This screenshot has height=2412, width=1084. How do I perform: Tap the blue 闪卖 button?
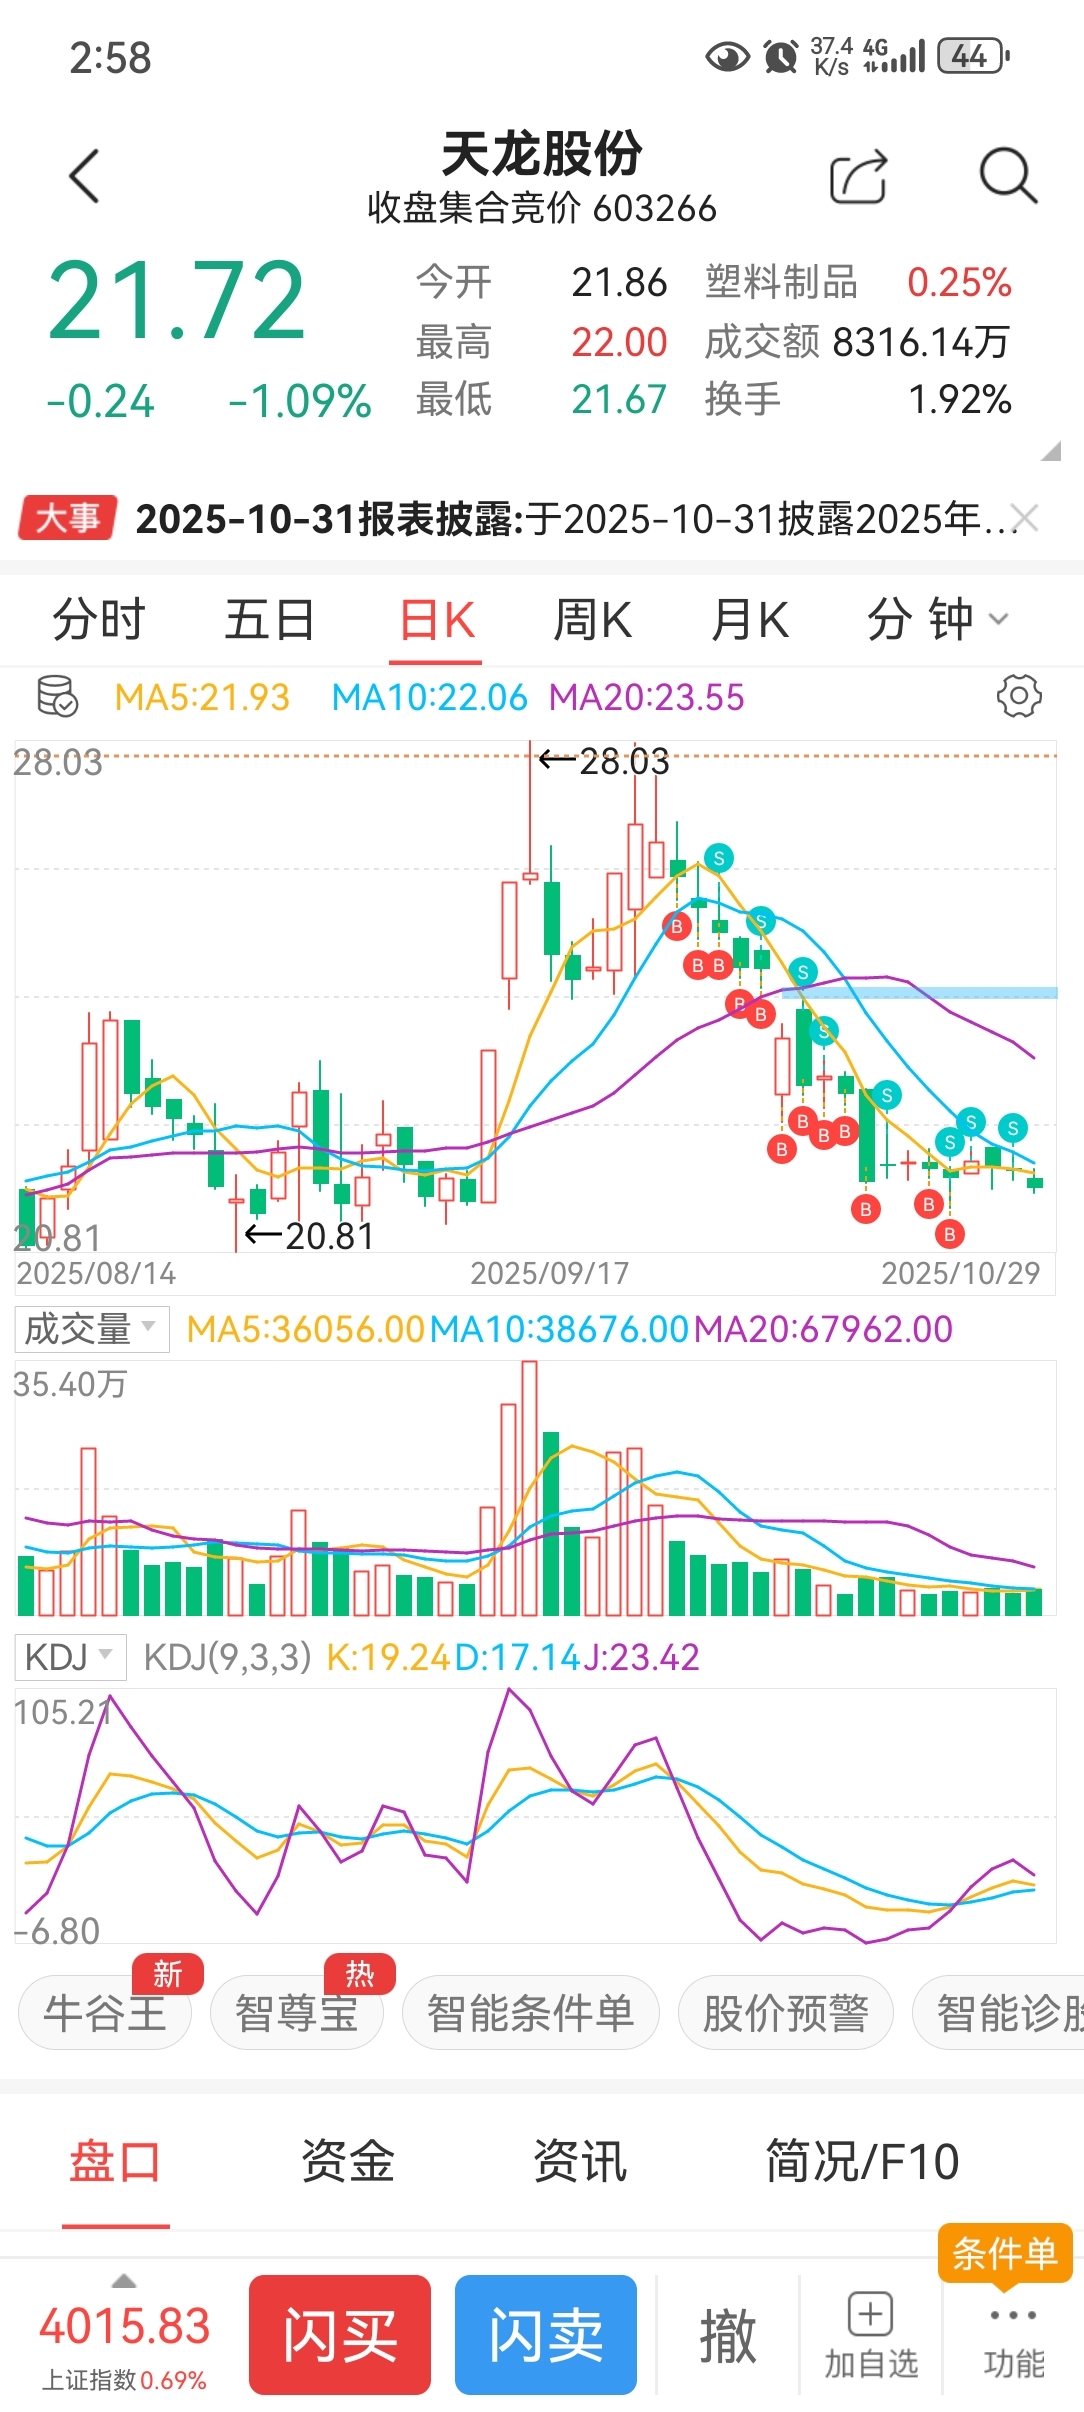[546, 2335]
